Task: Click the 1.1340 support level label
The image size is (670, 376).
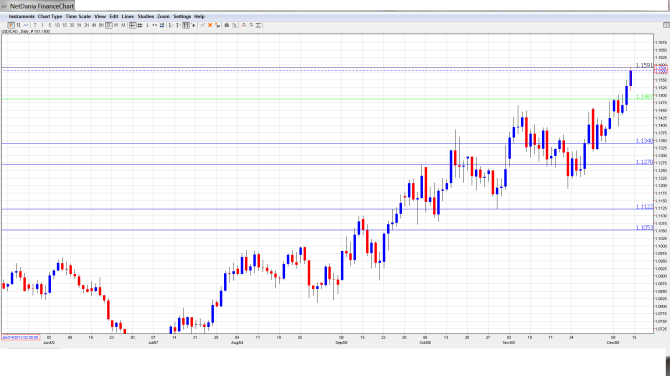Action: coord(644,141)
